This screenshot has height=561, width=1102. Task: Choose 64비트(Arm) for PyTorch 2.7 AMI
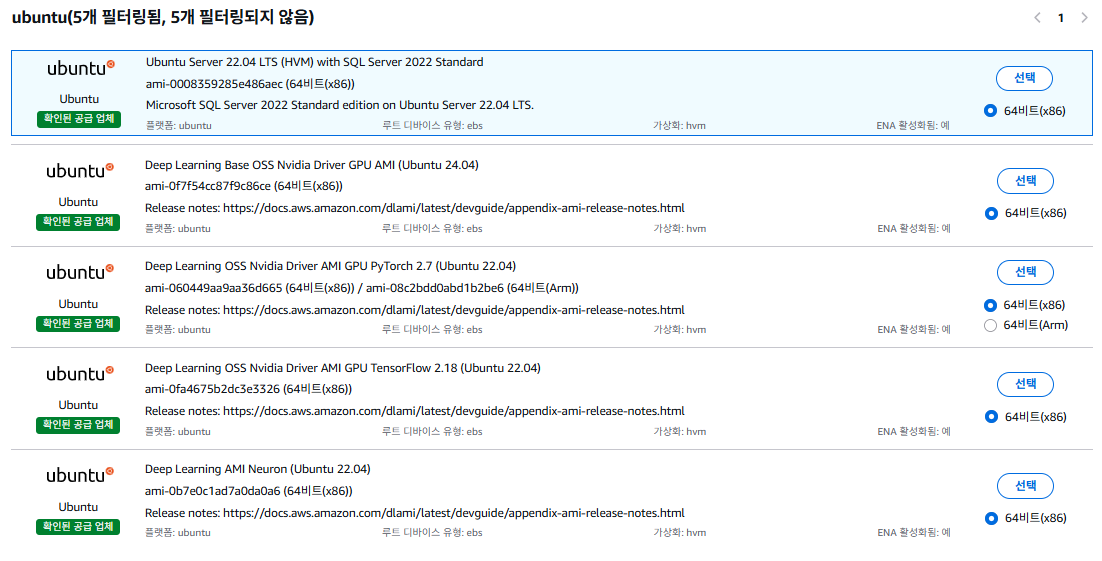[990, 325]
